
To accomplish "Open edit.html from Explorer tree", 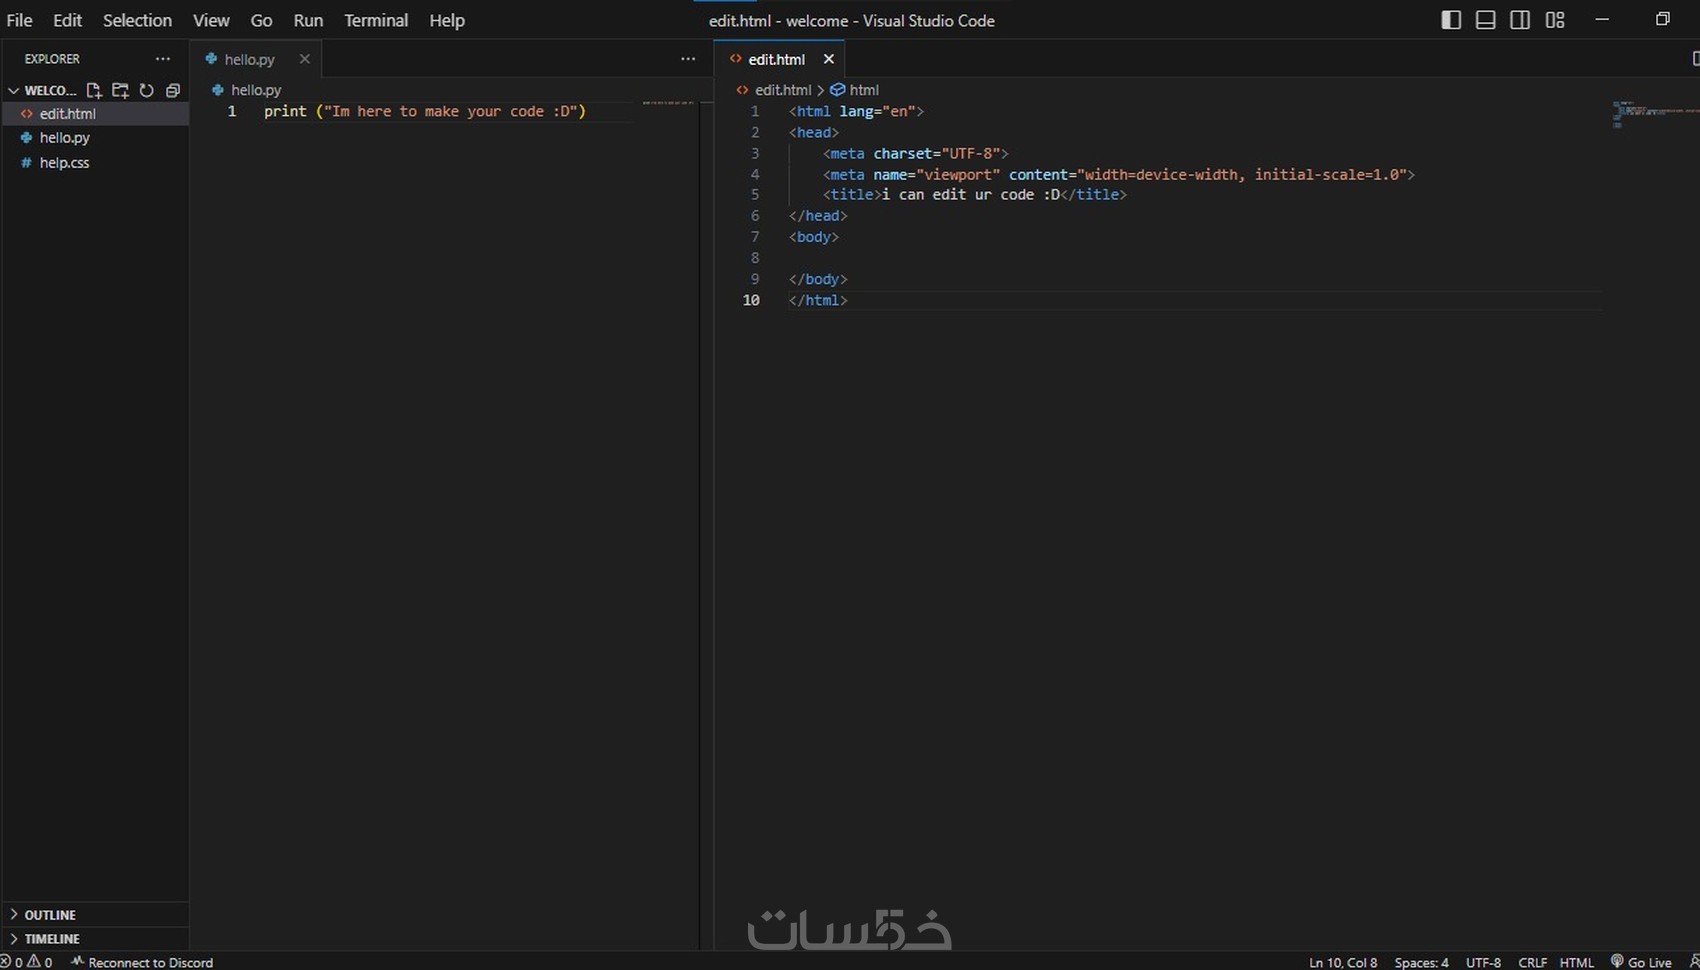I will point(94,113).
